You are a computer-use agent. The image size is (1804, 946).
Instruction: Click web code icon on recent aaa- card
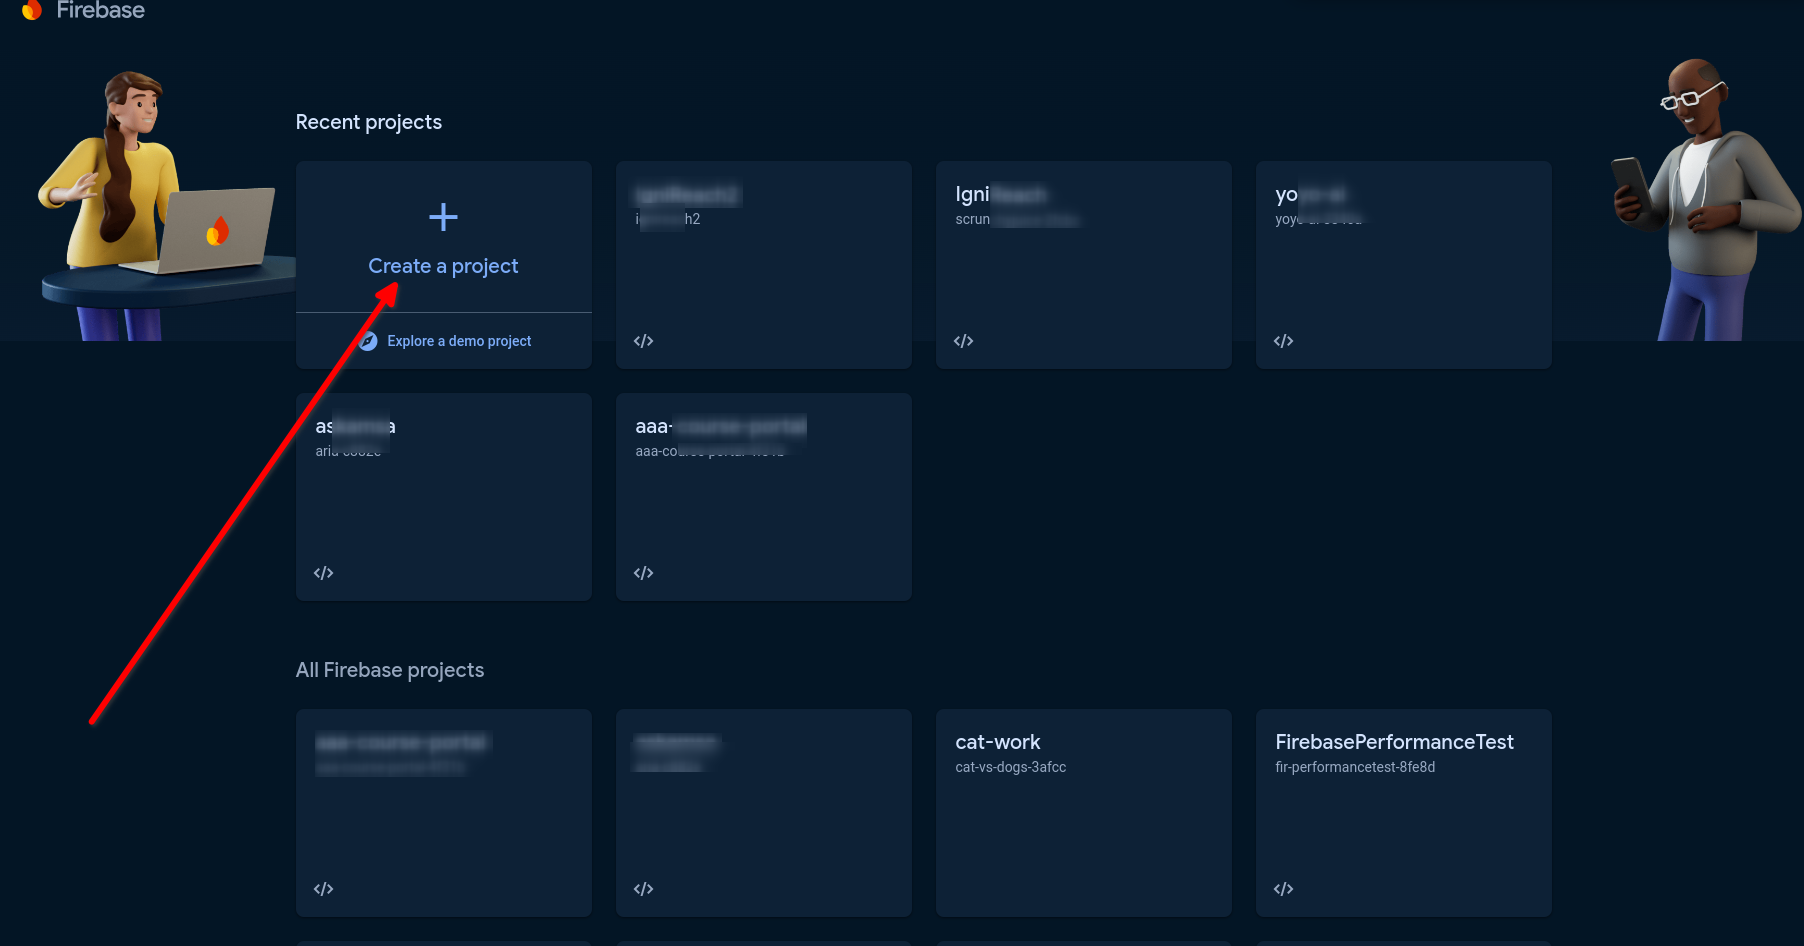point(643,573)
